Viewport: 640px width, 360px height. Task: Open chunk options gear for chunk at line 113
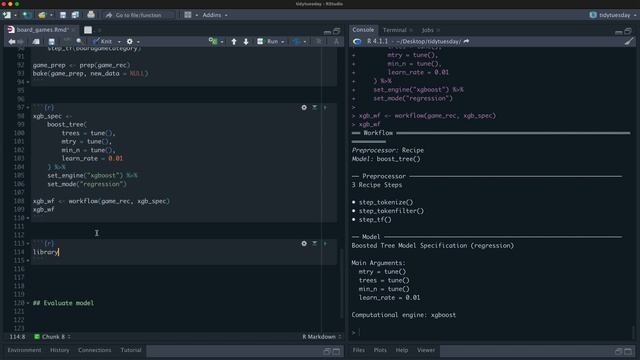tap(304, 243)
